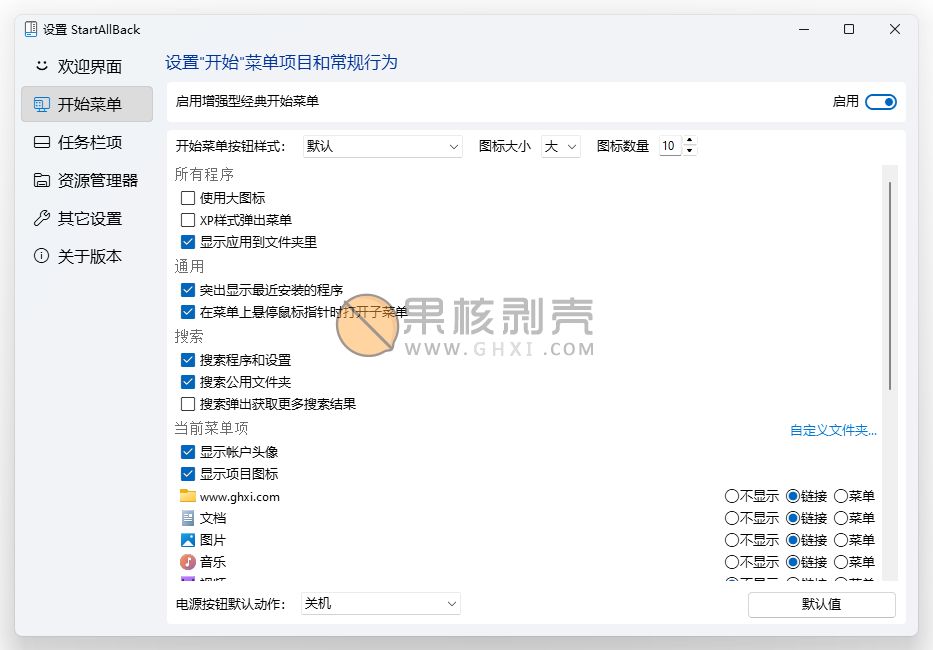Select 菜单 for 图片 row
Image resolution: width=933 pixels, height=650 pixels.
(x=841, y=540)
